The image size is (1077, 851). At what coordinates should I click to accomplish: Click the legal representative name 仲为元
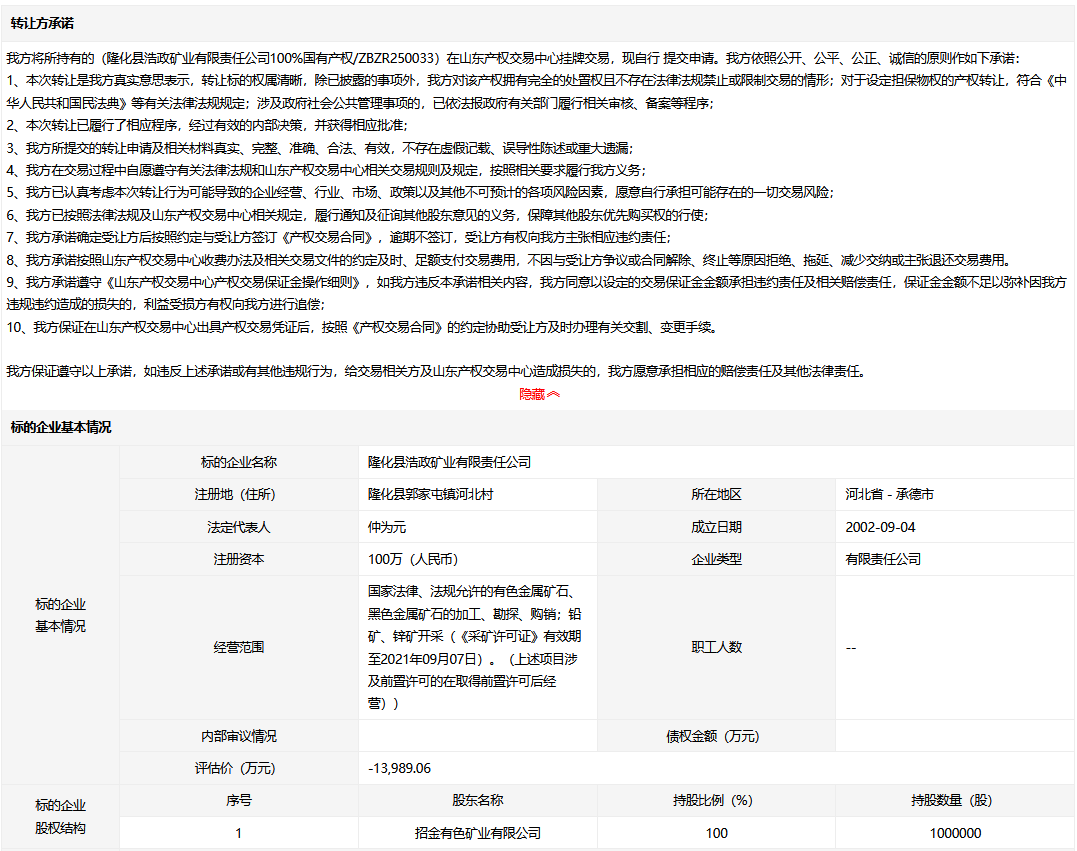click(x=387, y=527)
